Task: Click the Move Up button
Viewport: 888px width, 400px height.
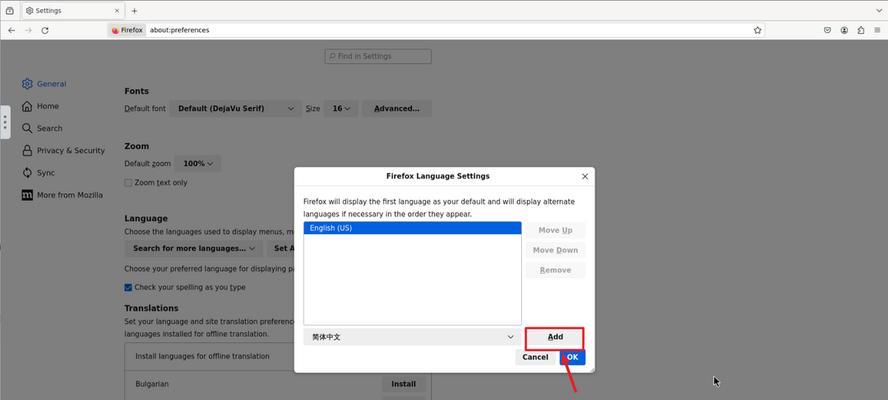Action: coord(555,230)
